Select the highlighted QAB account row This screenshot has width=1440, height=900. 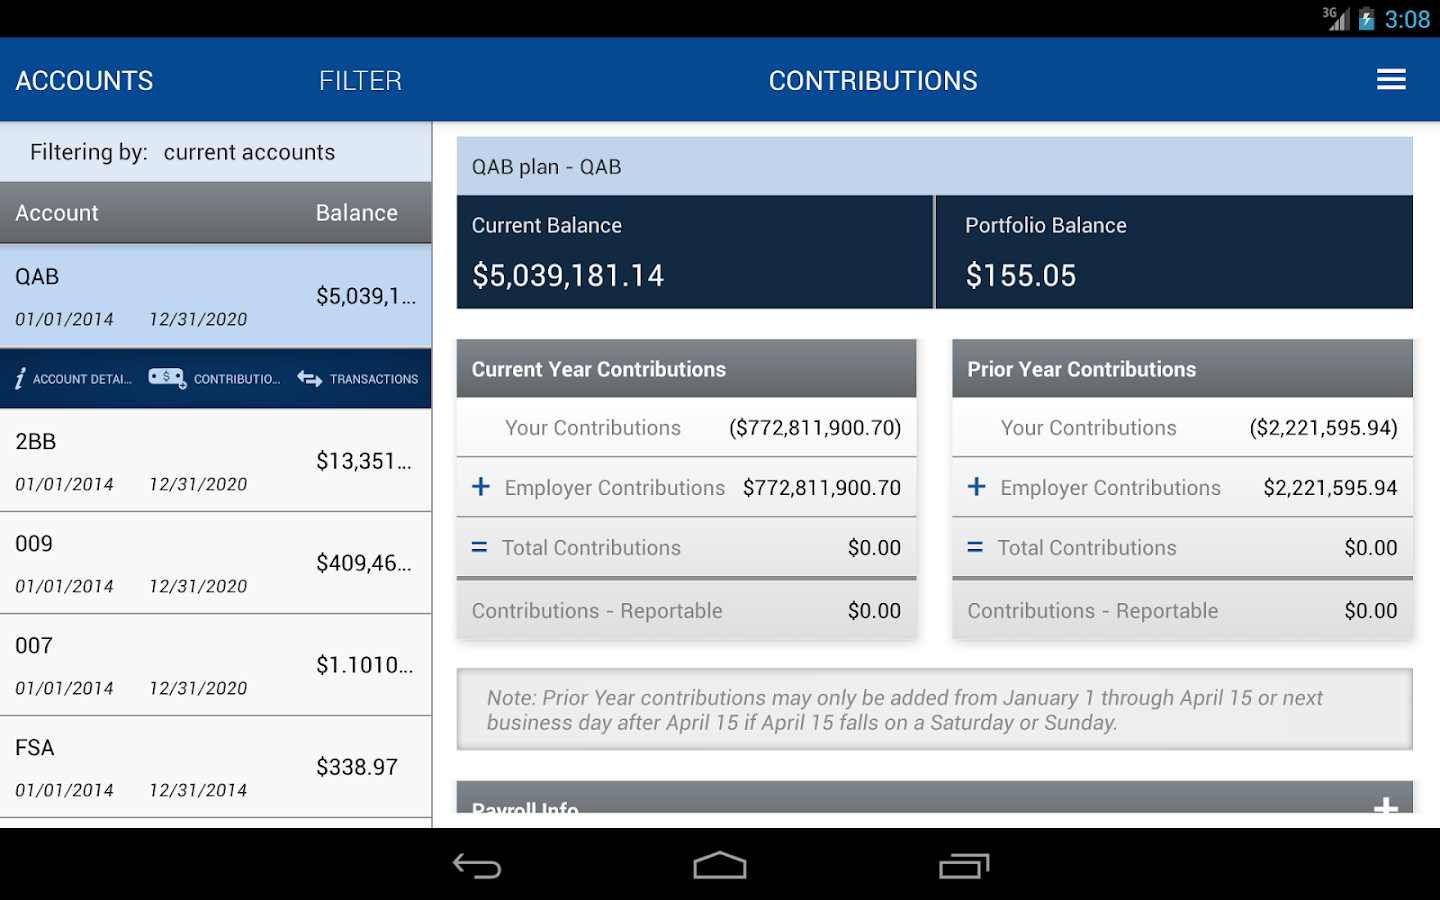215,296
